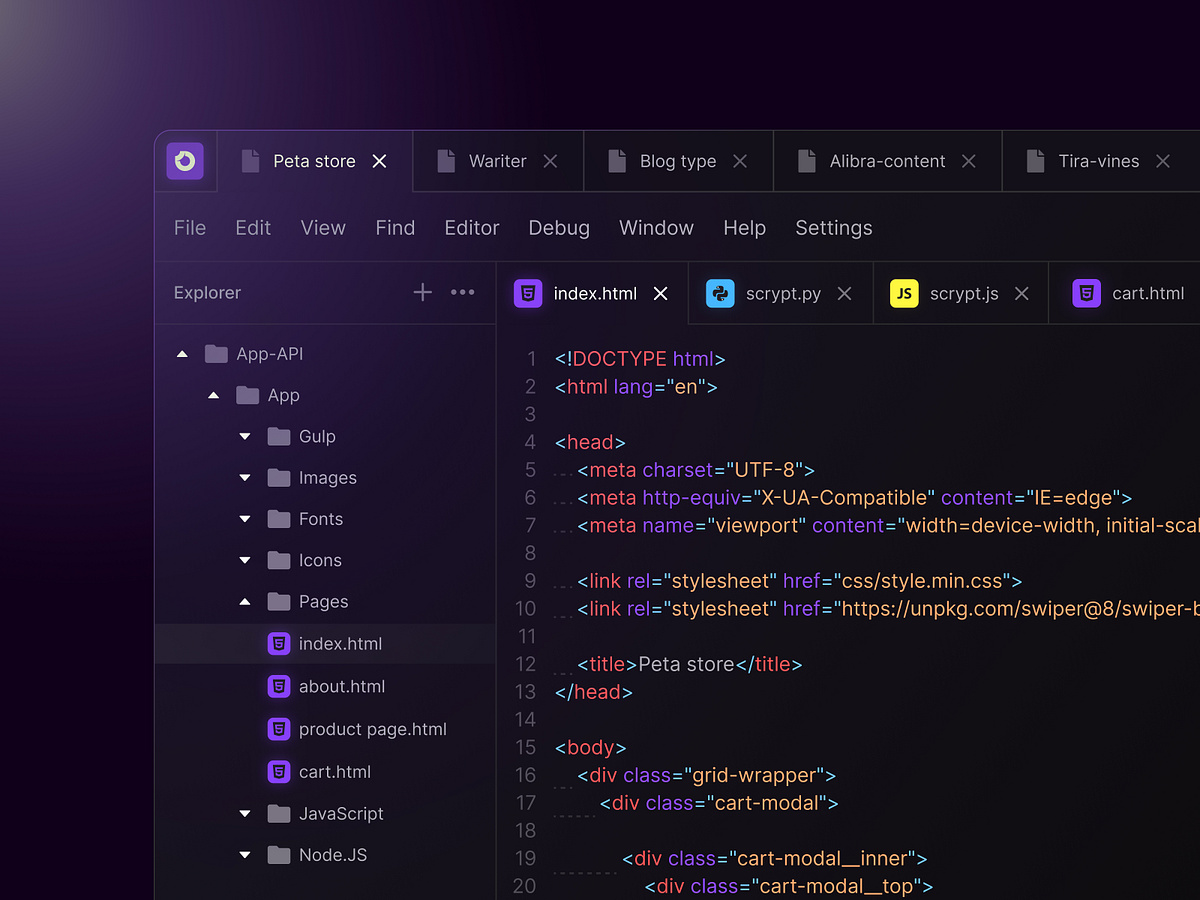1200x900 pixels.
Task: Expand the Icons folder arrow
Action: (x=245, y=561)
